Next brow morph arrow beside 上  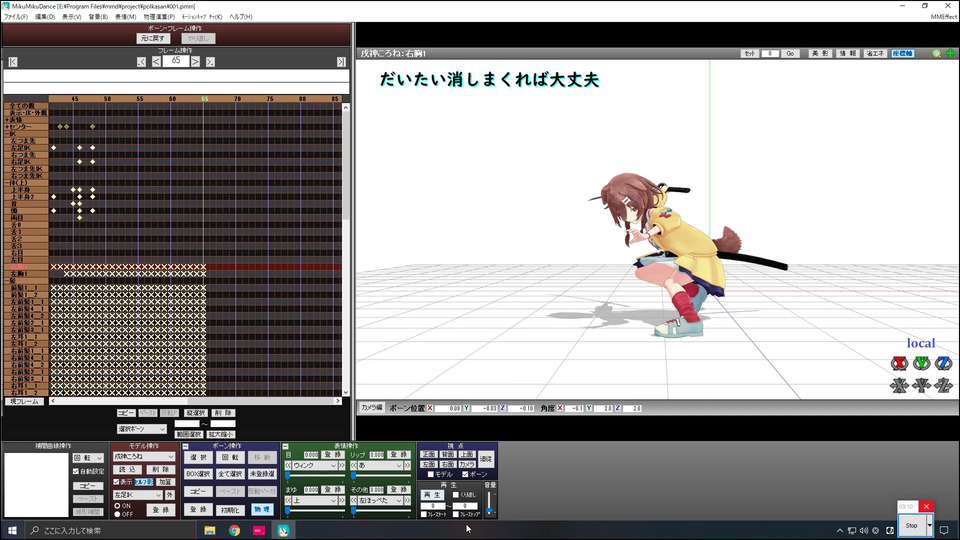342,501
